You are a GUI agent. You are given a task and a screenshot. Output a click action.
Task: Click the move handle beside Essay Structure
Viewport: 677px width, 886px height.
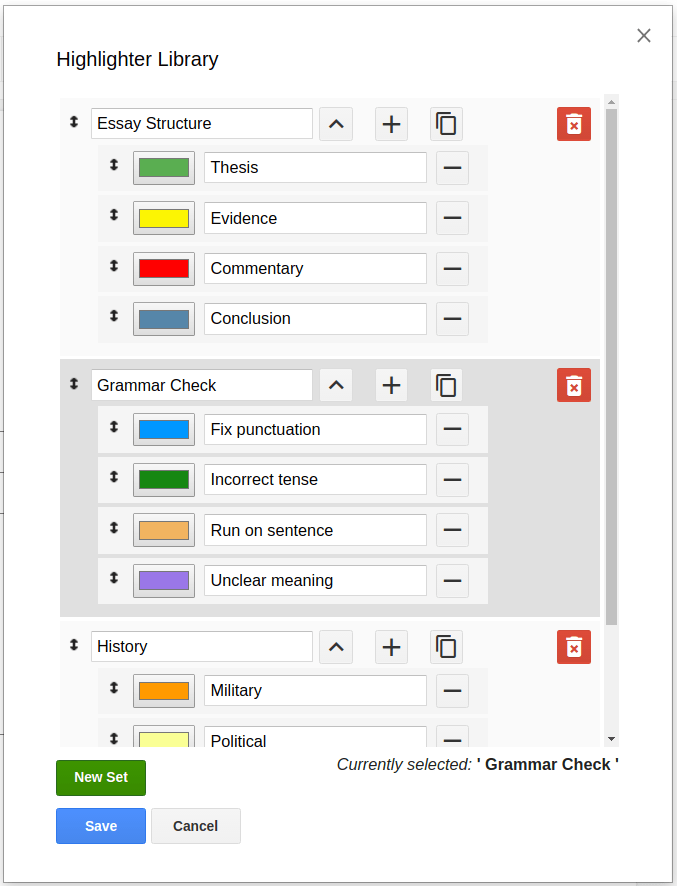[74, 123]
